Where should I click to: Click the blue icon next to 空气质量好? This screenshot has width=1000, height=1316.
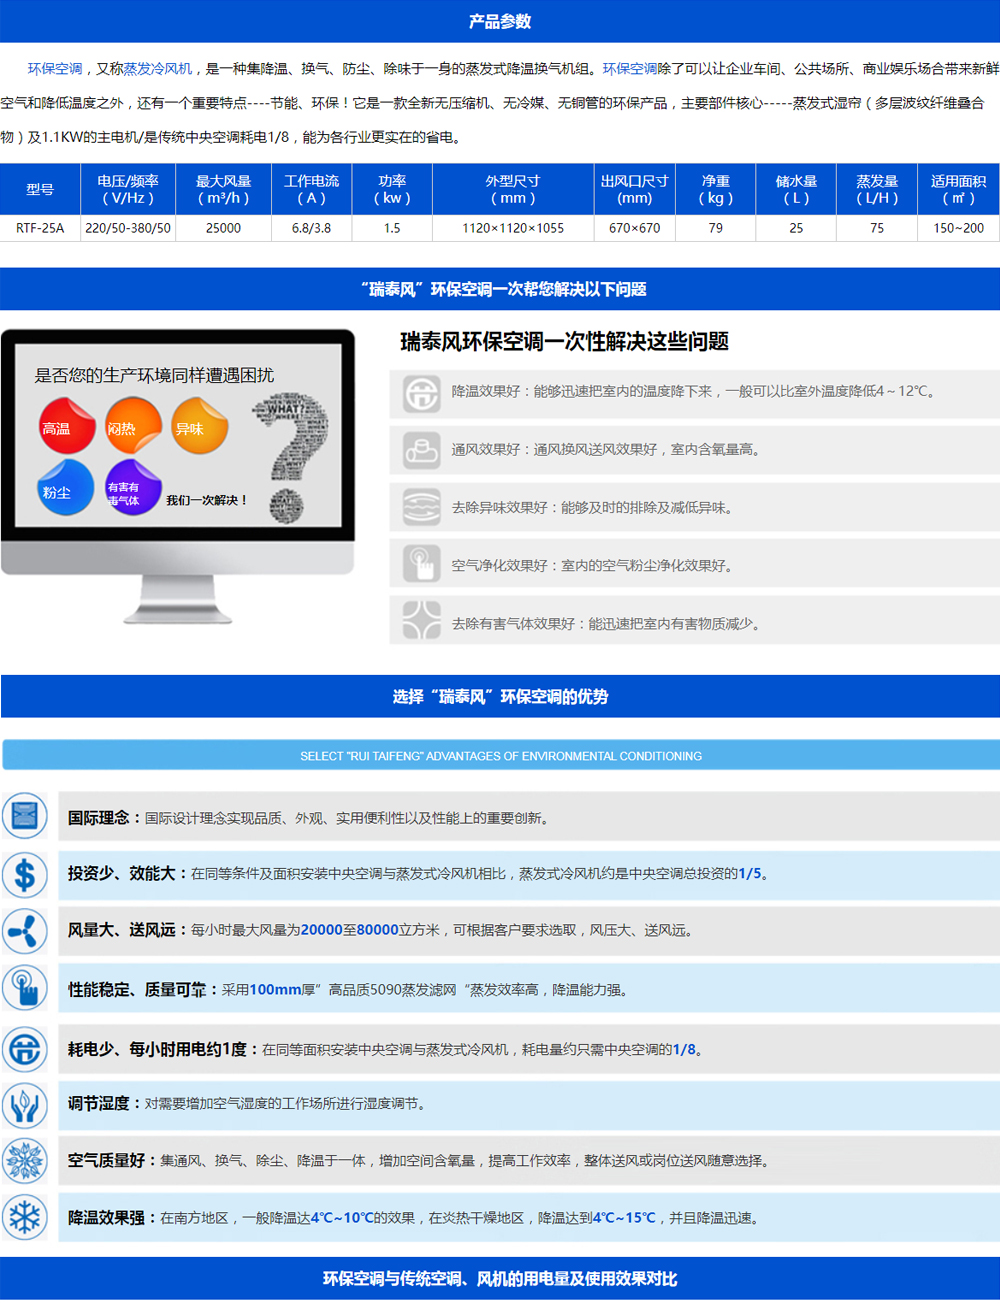[25, 1161]
